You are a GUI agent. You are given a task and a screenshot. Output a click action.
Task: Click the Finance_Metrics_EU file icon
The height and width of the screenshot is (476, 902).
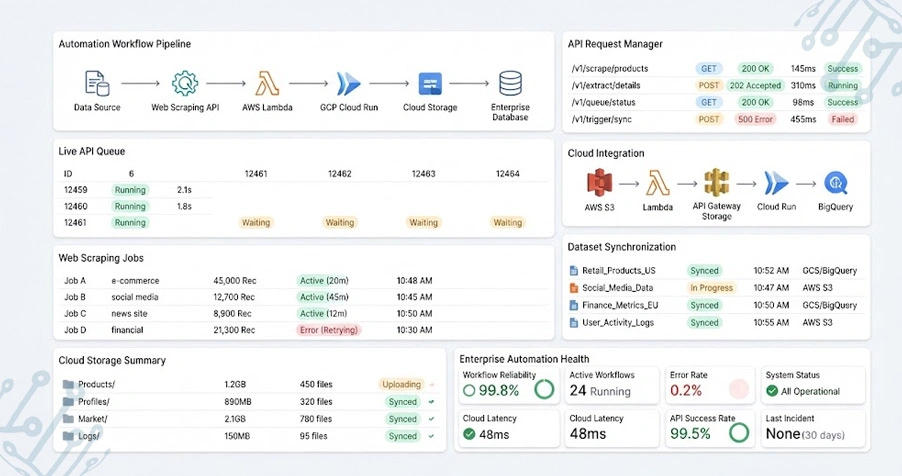574,305
